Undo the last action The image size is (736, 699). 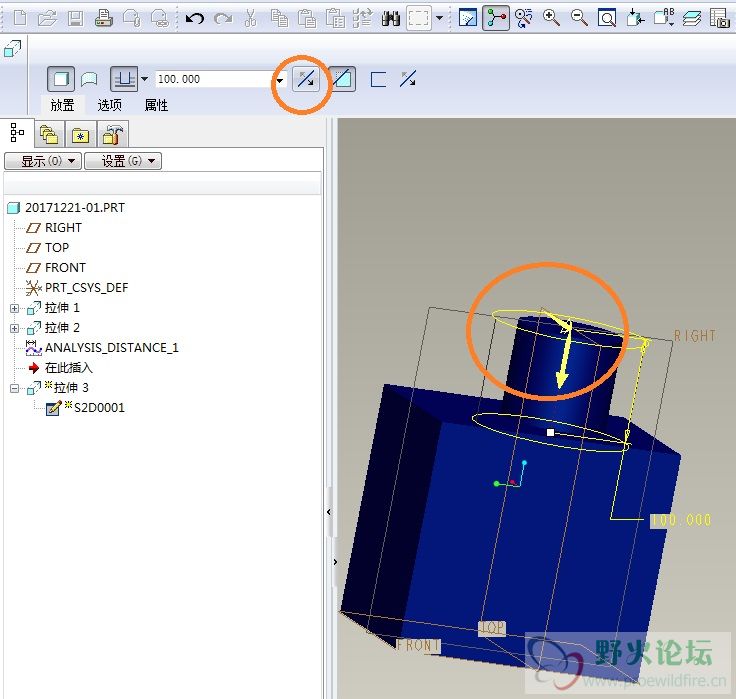(194, 19)
